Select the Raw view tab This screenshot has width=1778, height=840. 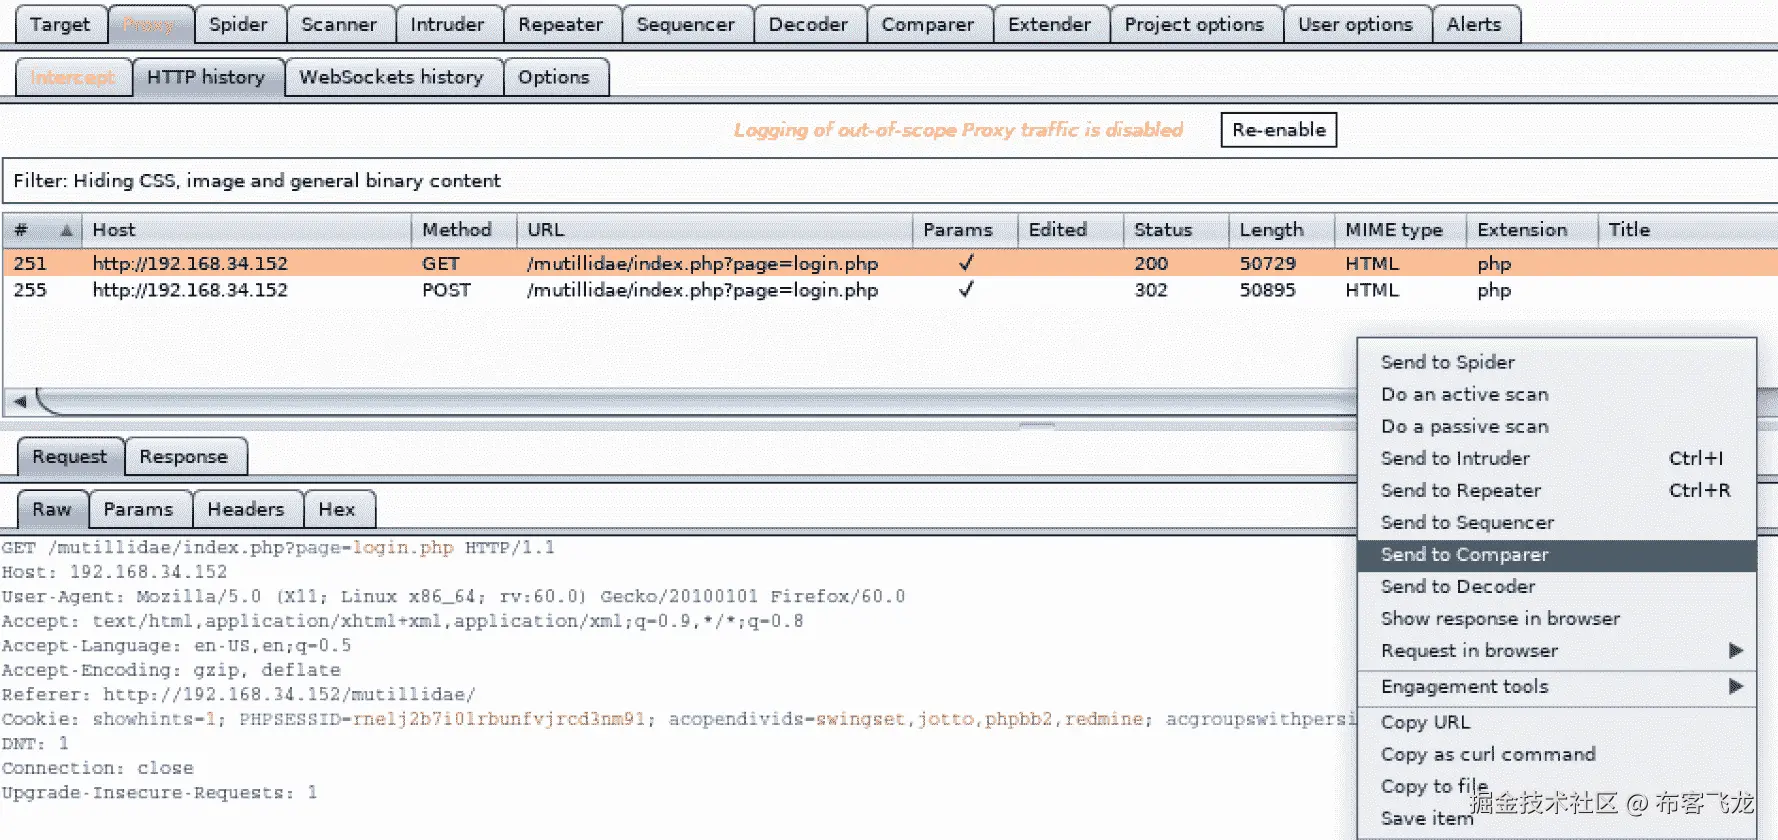coord(52,509)
